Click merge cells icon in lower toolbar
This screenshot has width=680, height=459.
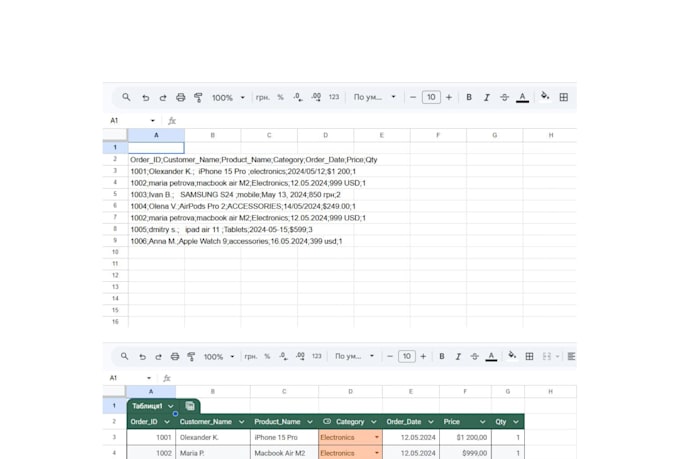click(546, 356)
